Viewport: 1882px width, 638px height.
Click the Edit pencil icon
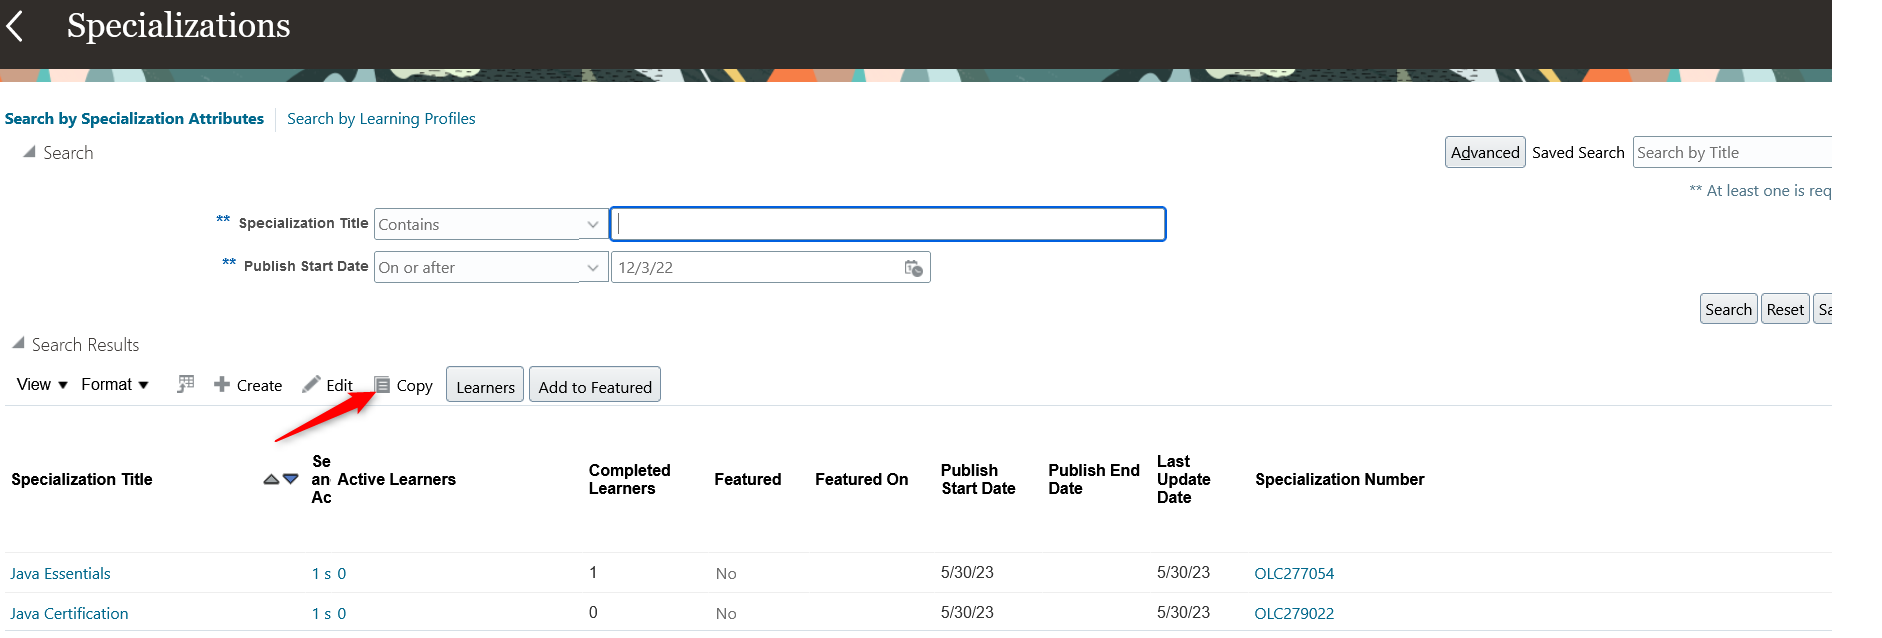(x=312, y=384)
